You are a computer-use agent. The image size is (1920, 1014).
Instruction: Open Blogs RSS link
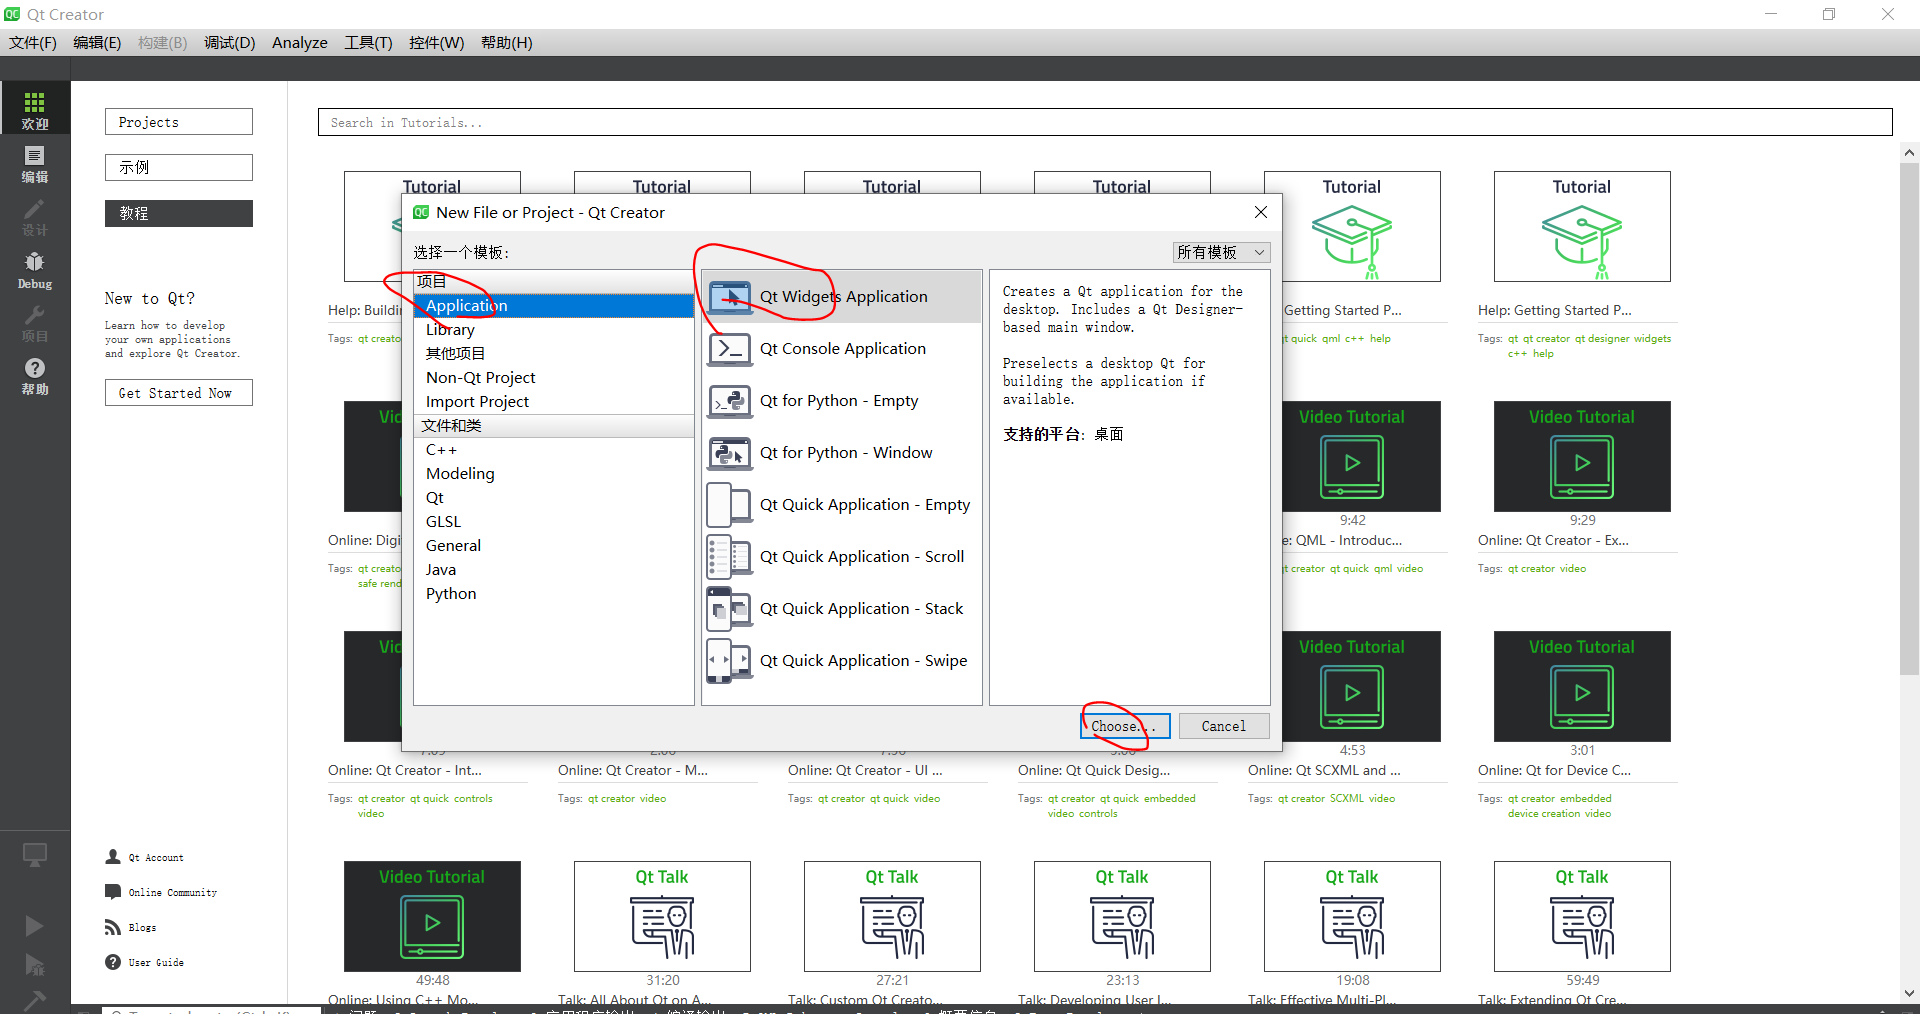130,927
